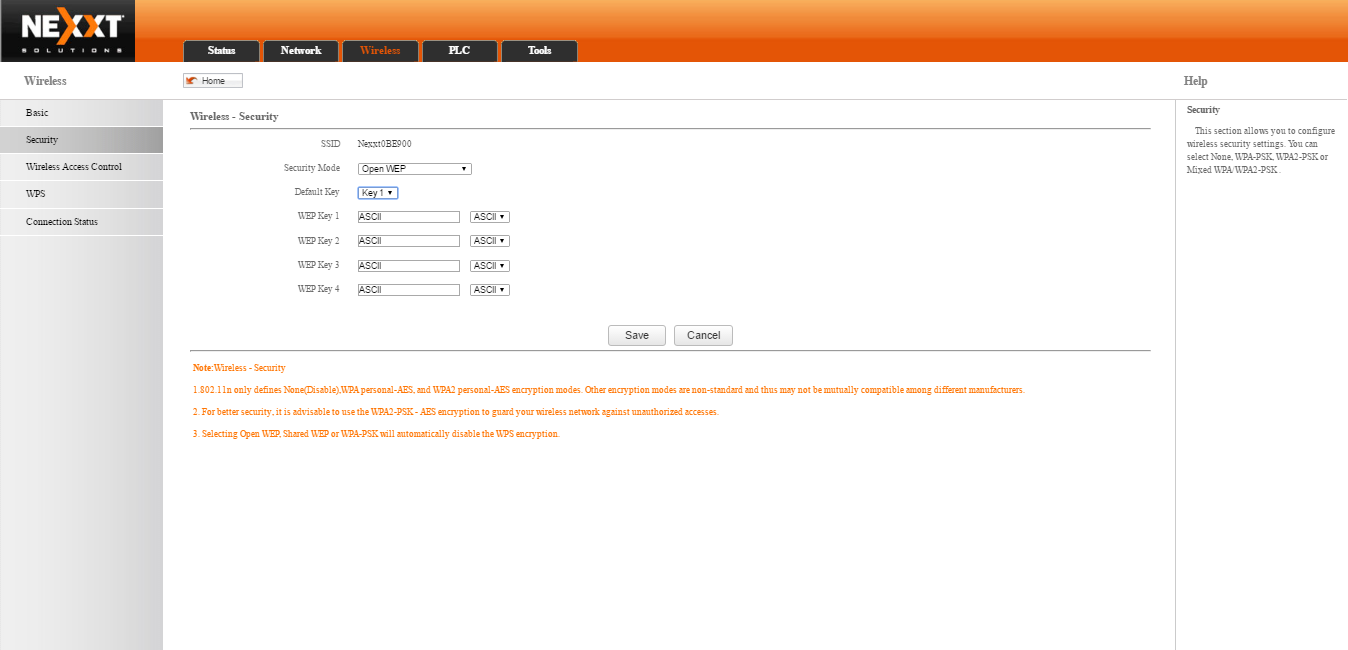Screen dimensions: 1348x650
Task: Click the Nexxt Solutions logo
Action: tap(71, 32)
